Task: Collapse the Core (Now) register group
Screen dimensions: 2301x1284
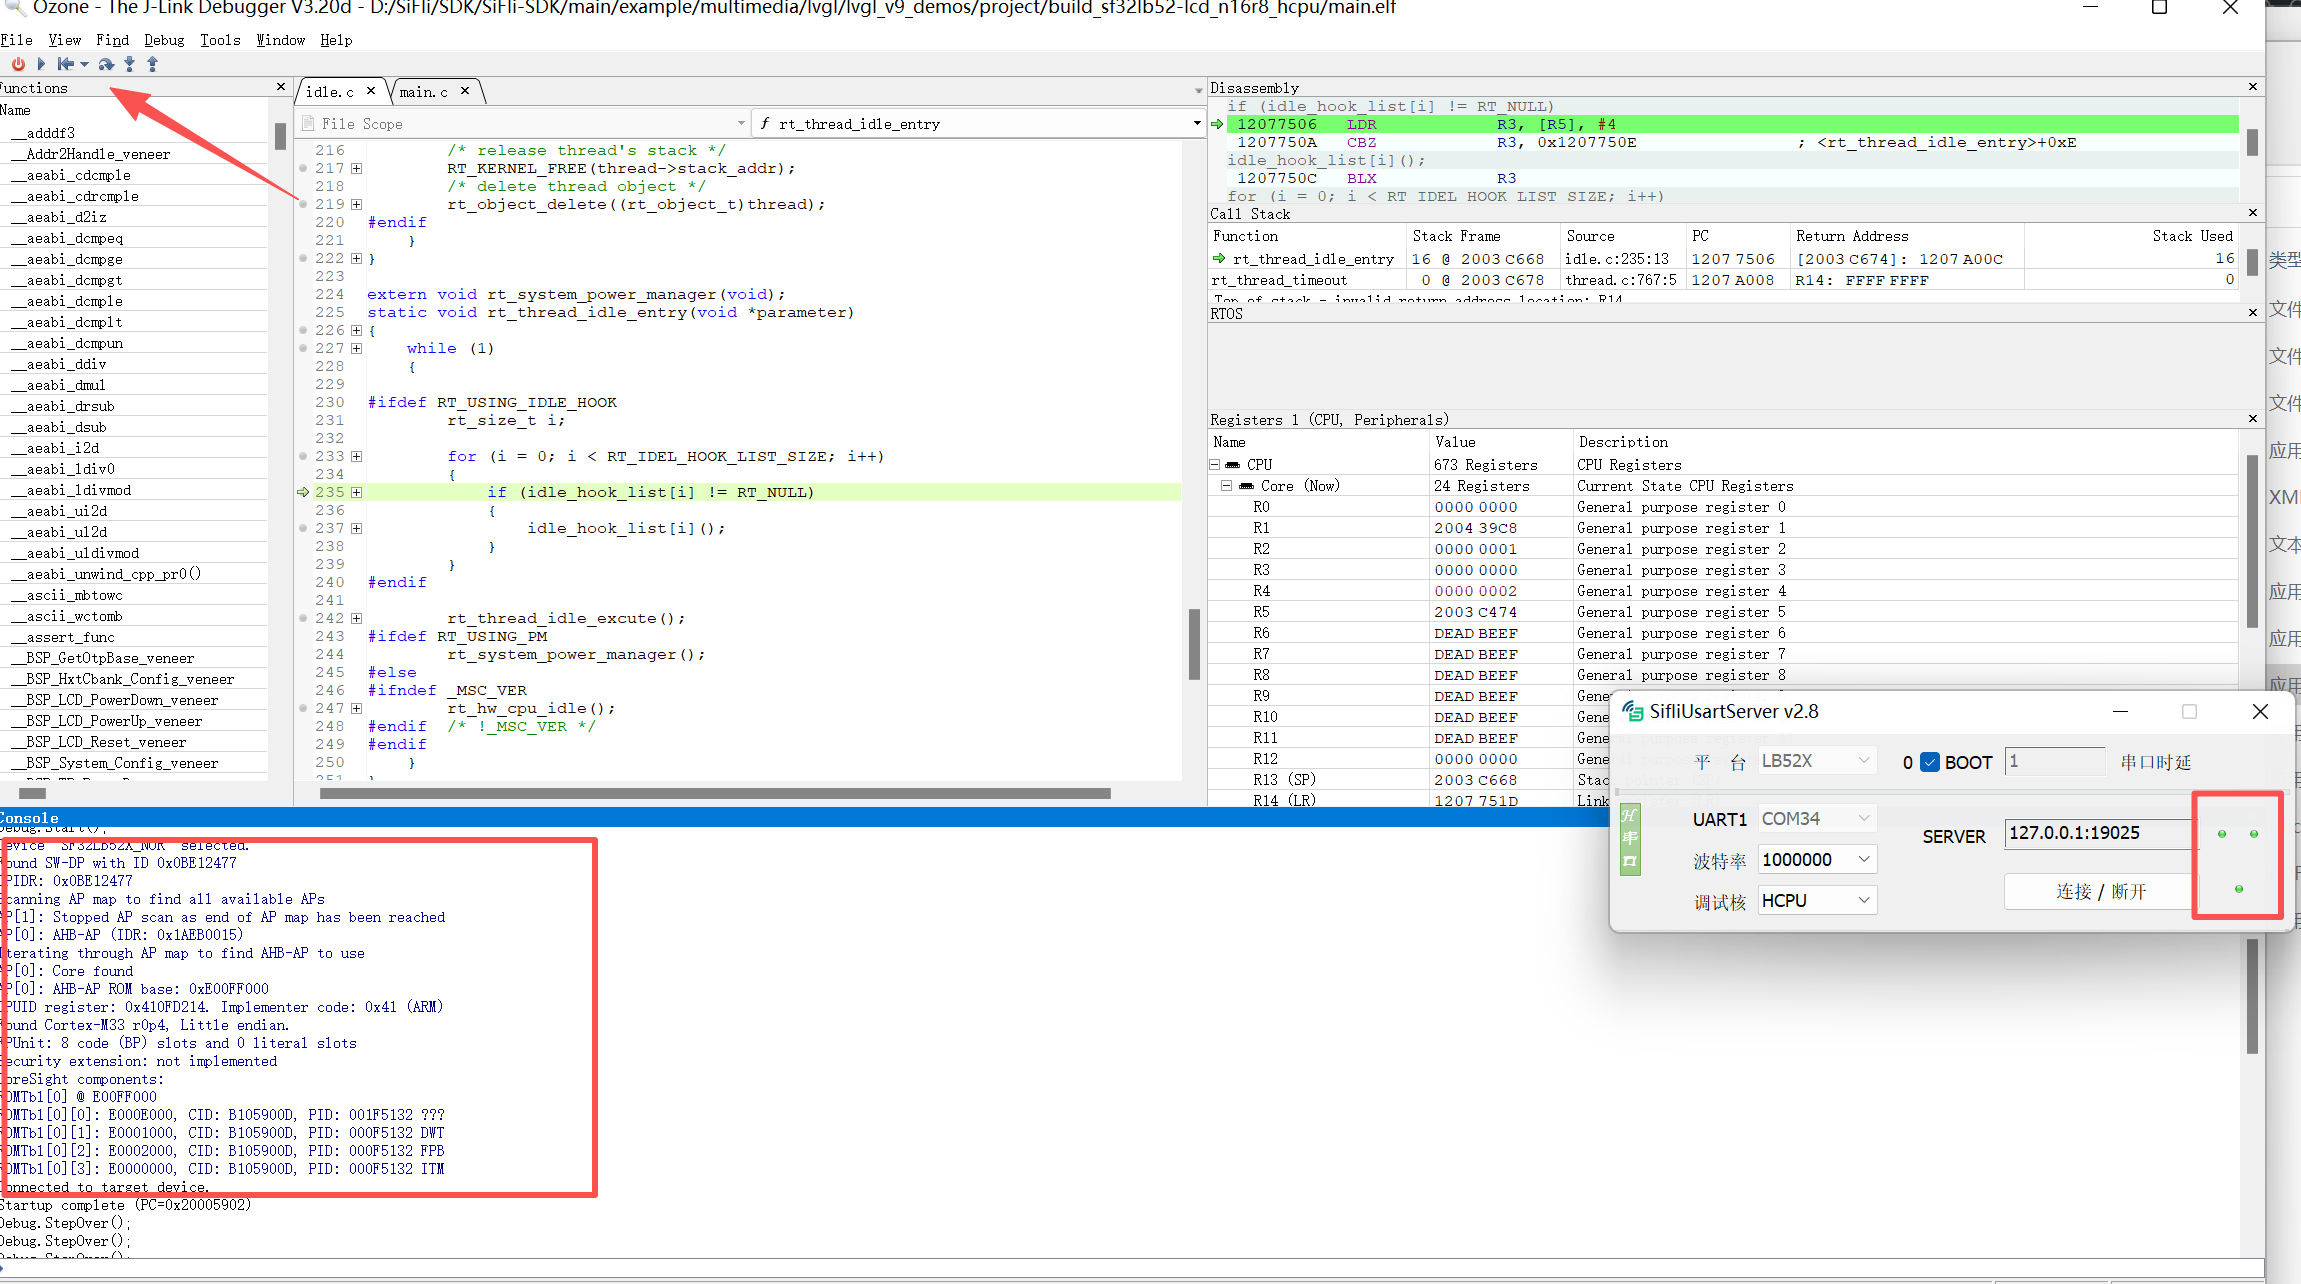Action: (1226, 486)
